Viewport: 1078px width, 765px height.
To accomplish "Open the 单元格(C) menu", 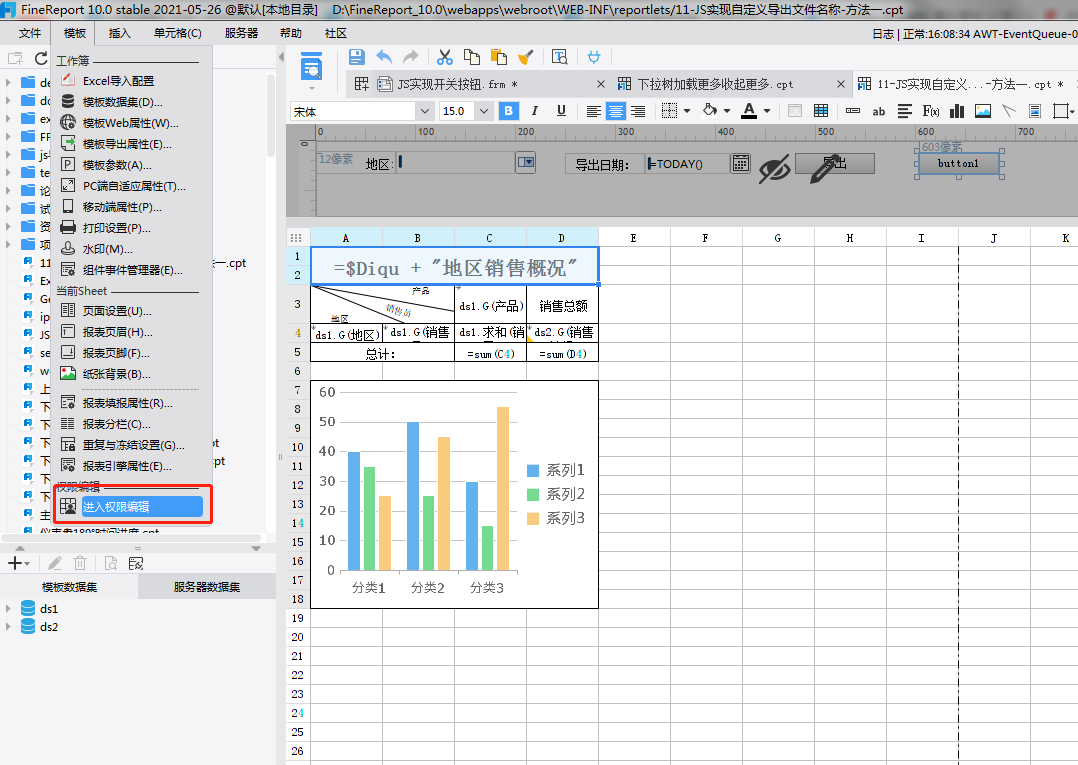I will (177, 33).
